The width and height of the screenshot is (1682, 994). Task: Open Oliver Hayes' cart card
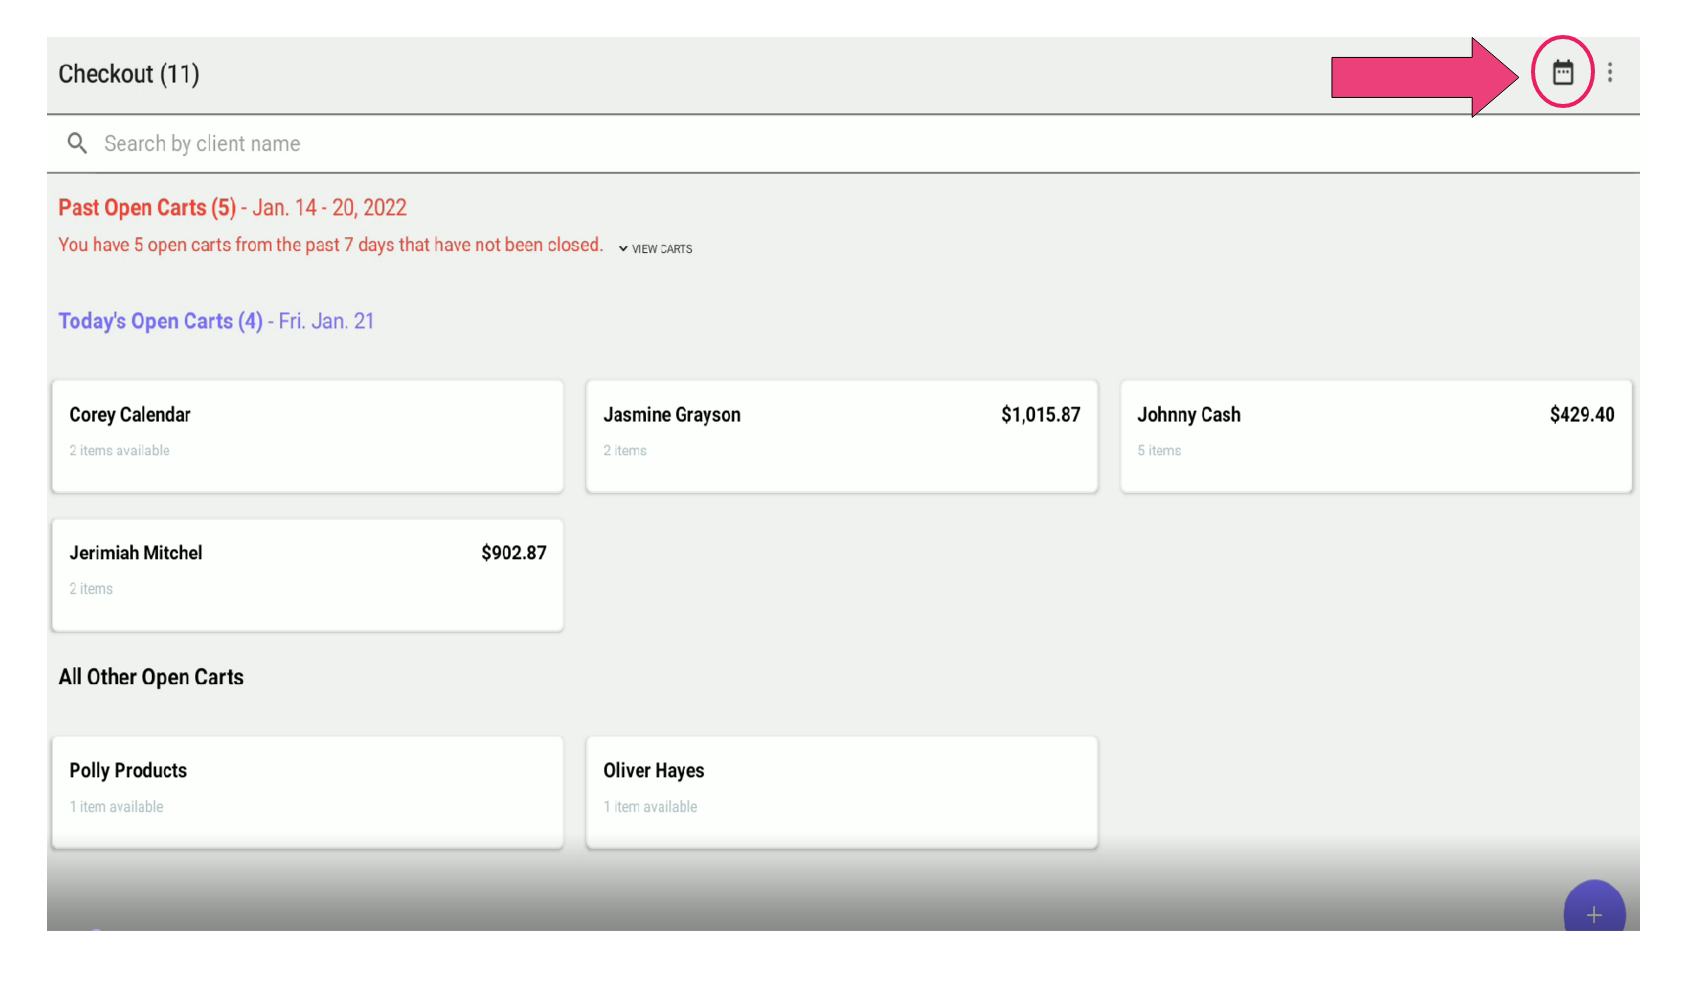coord(841,792)
